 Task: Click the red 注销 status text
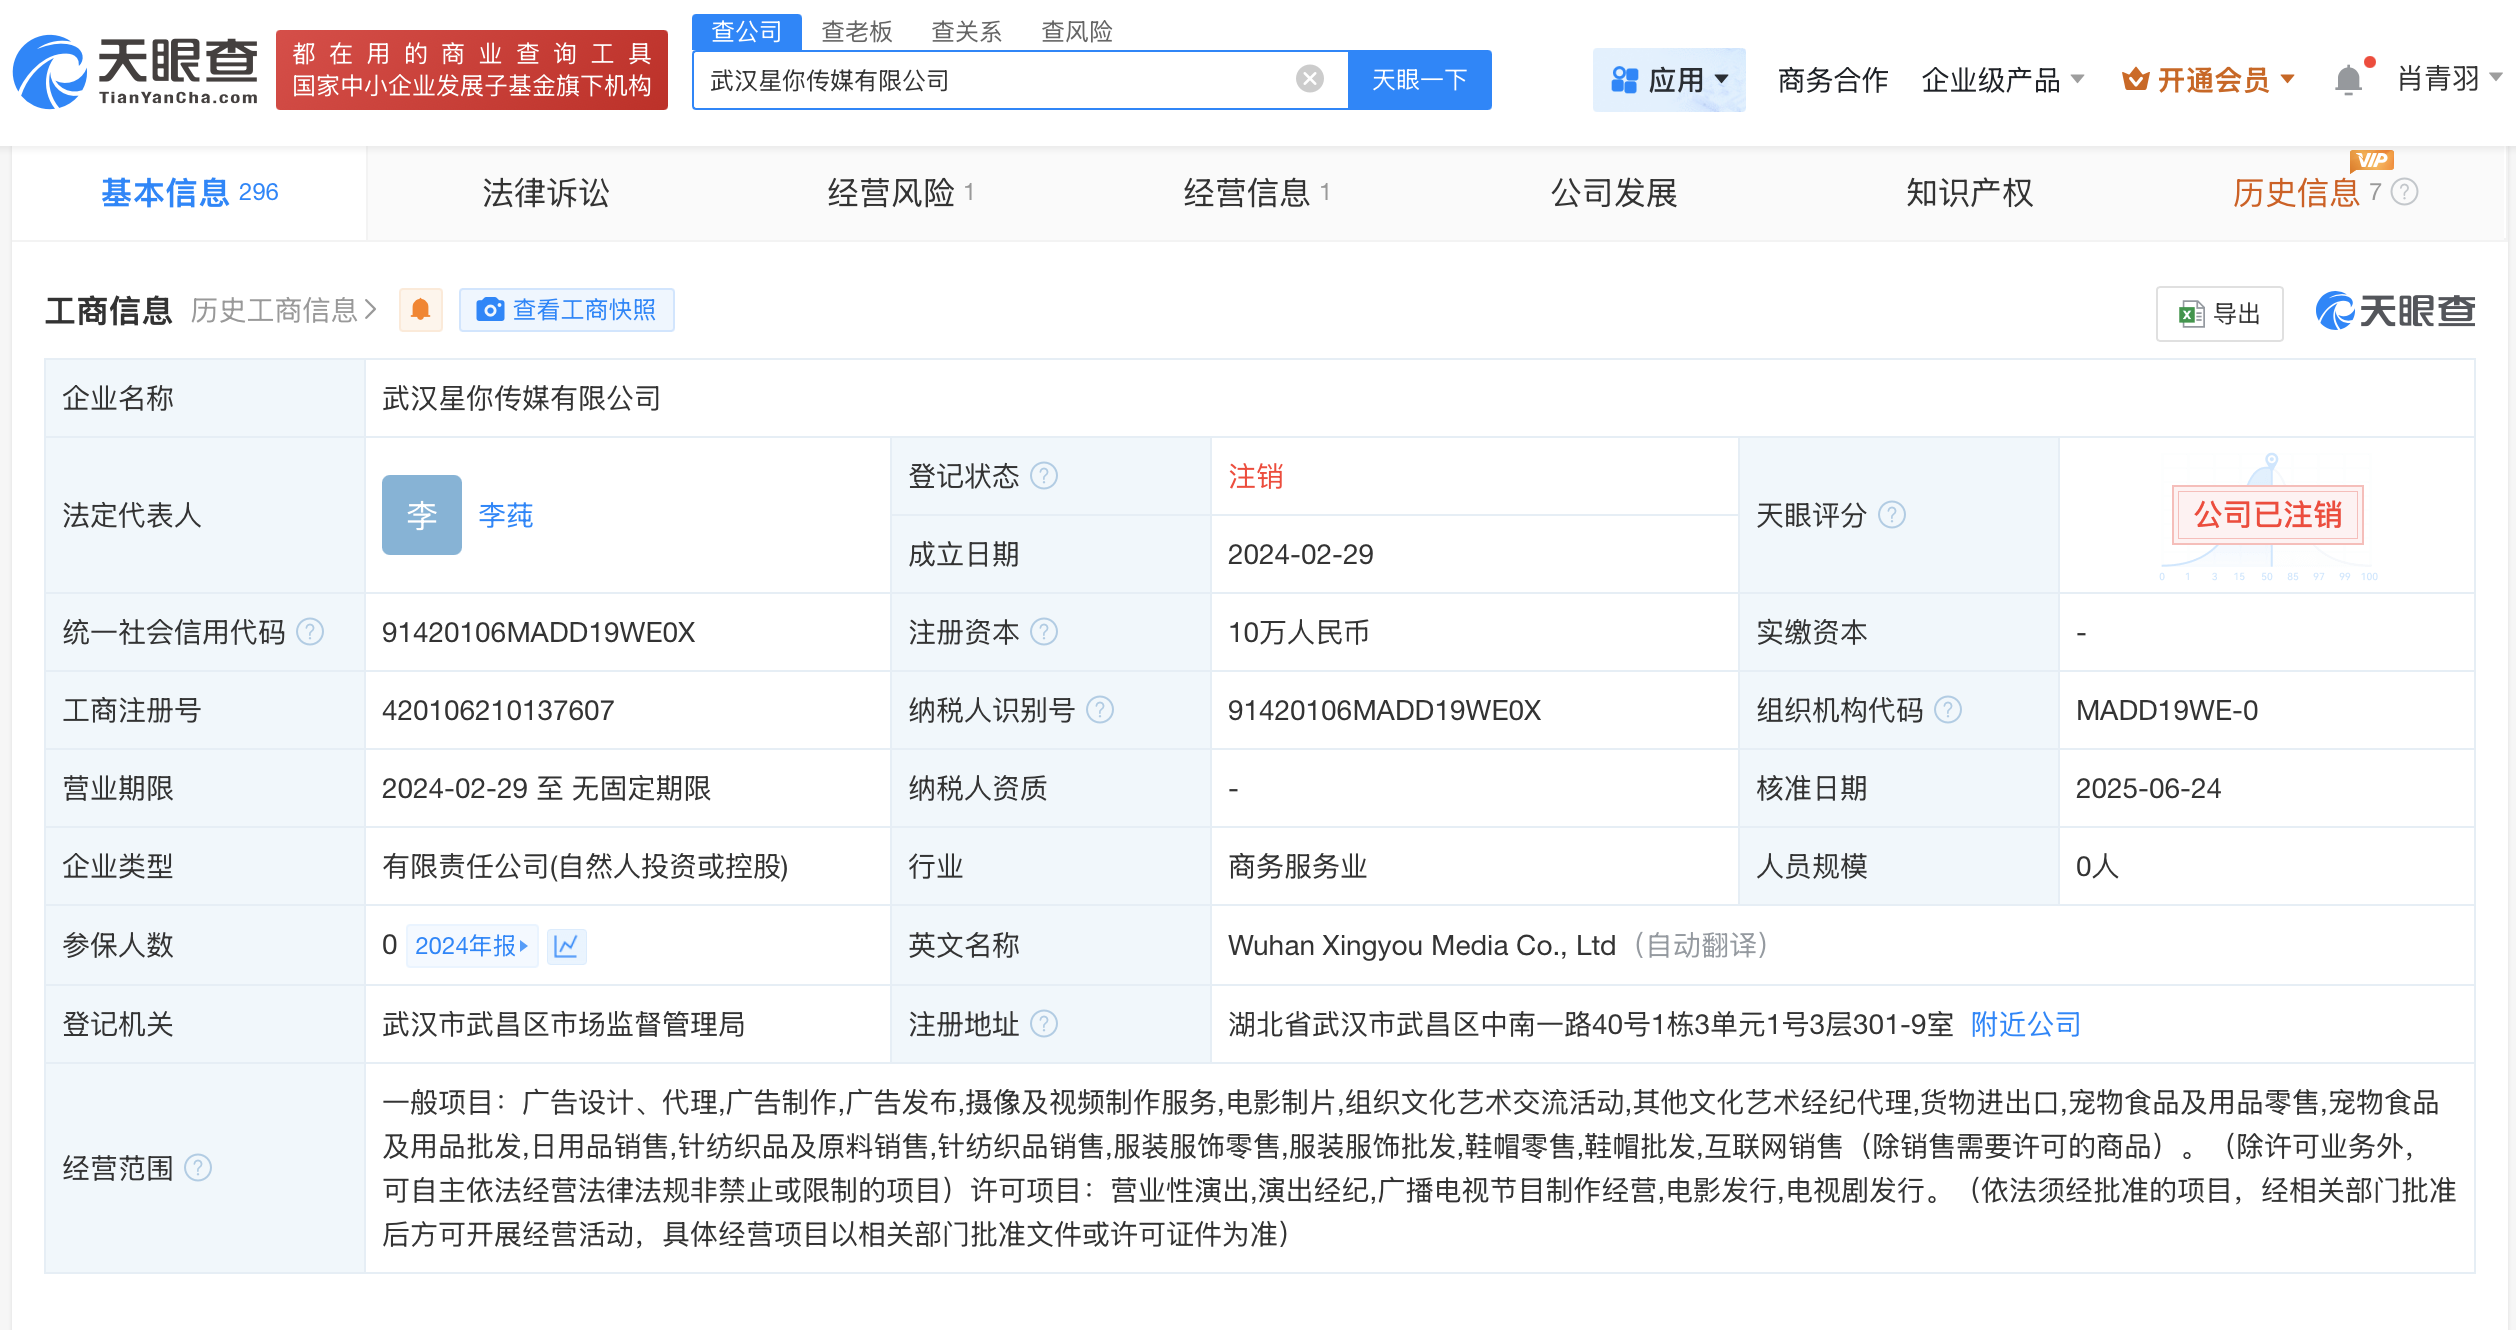[1255, 476]
